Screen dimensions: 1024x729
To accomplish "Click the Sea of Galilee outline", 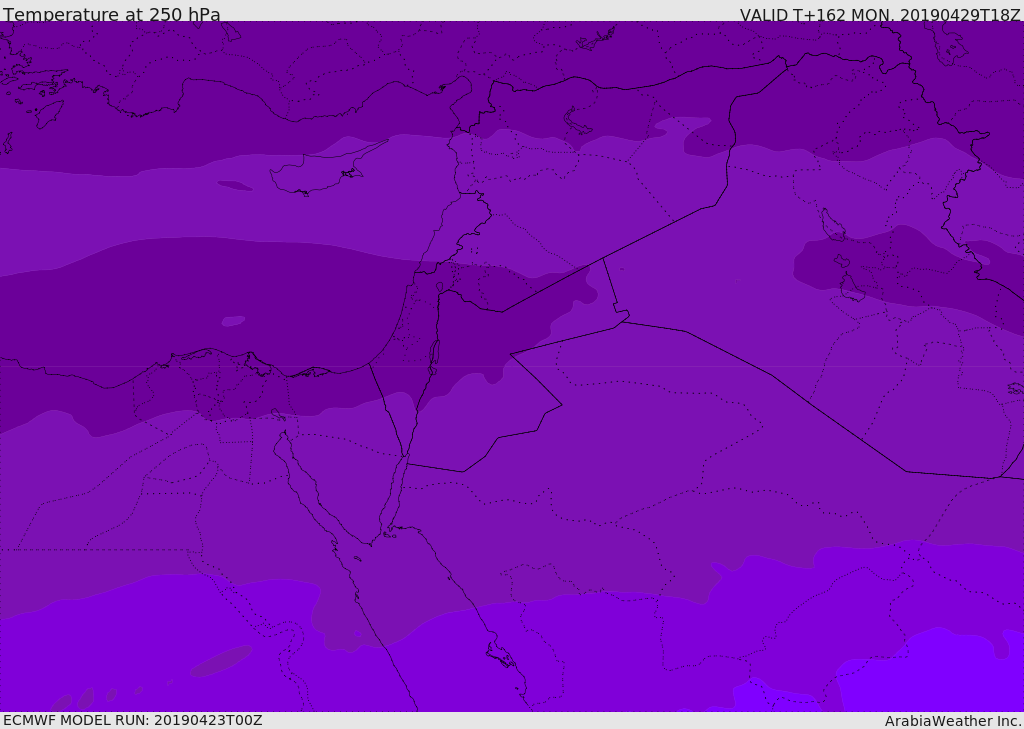I will tap(439, 287).
